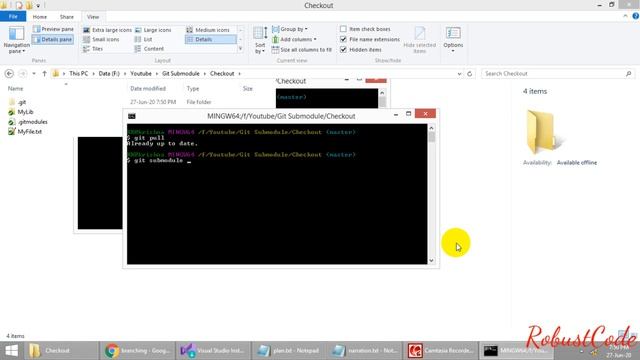Sort by Name column header
Image resolution: width=640 pixels, height=360 pixels.
(x=16, y=89)
